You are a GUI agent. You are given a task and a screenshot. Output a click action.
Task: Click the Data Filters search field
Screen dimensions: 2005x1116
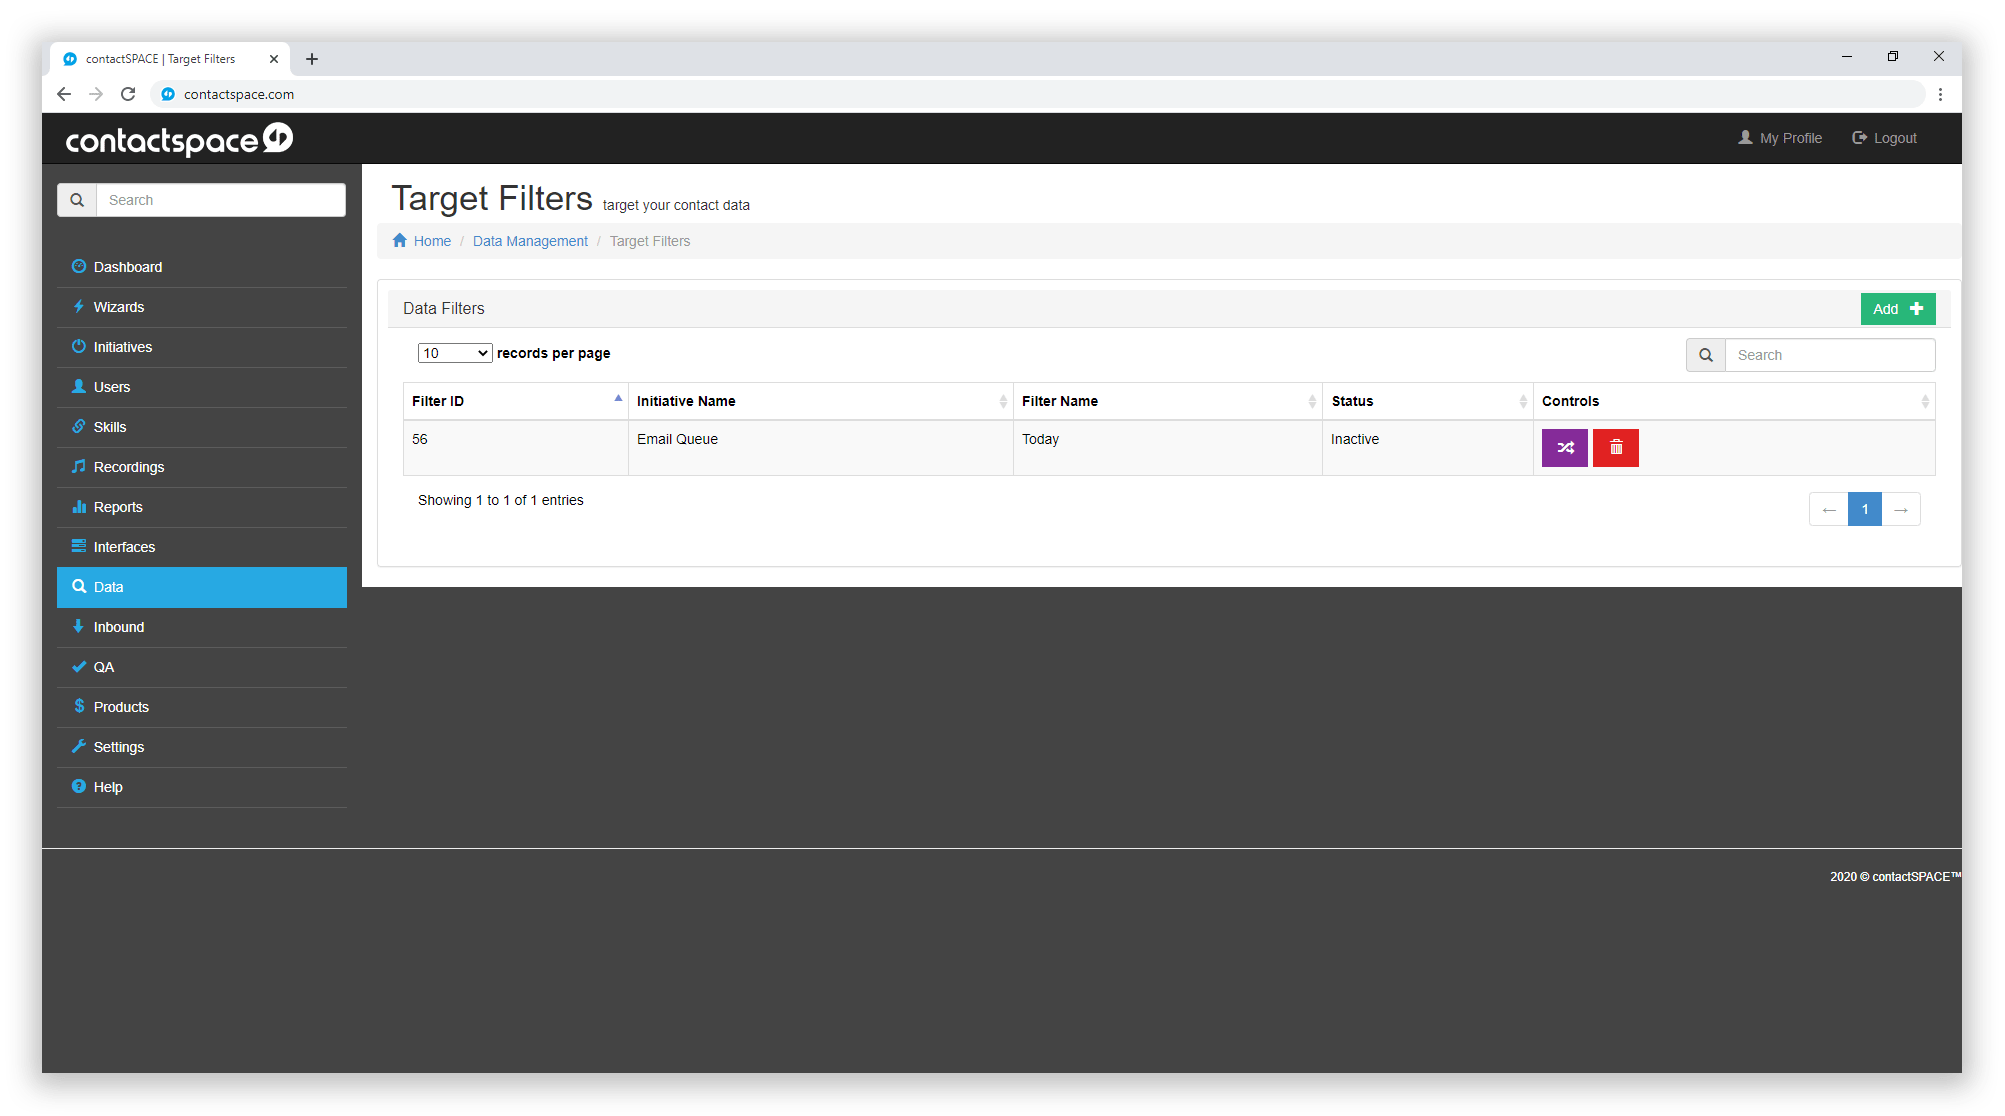pyautogui.click(x=1829, y=355)
